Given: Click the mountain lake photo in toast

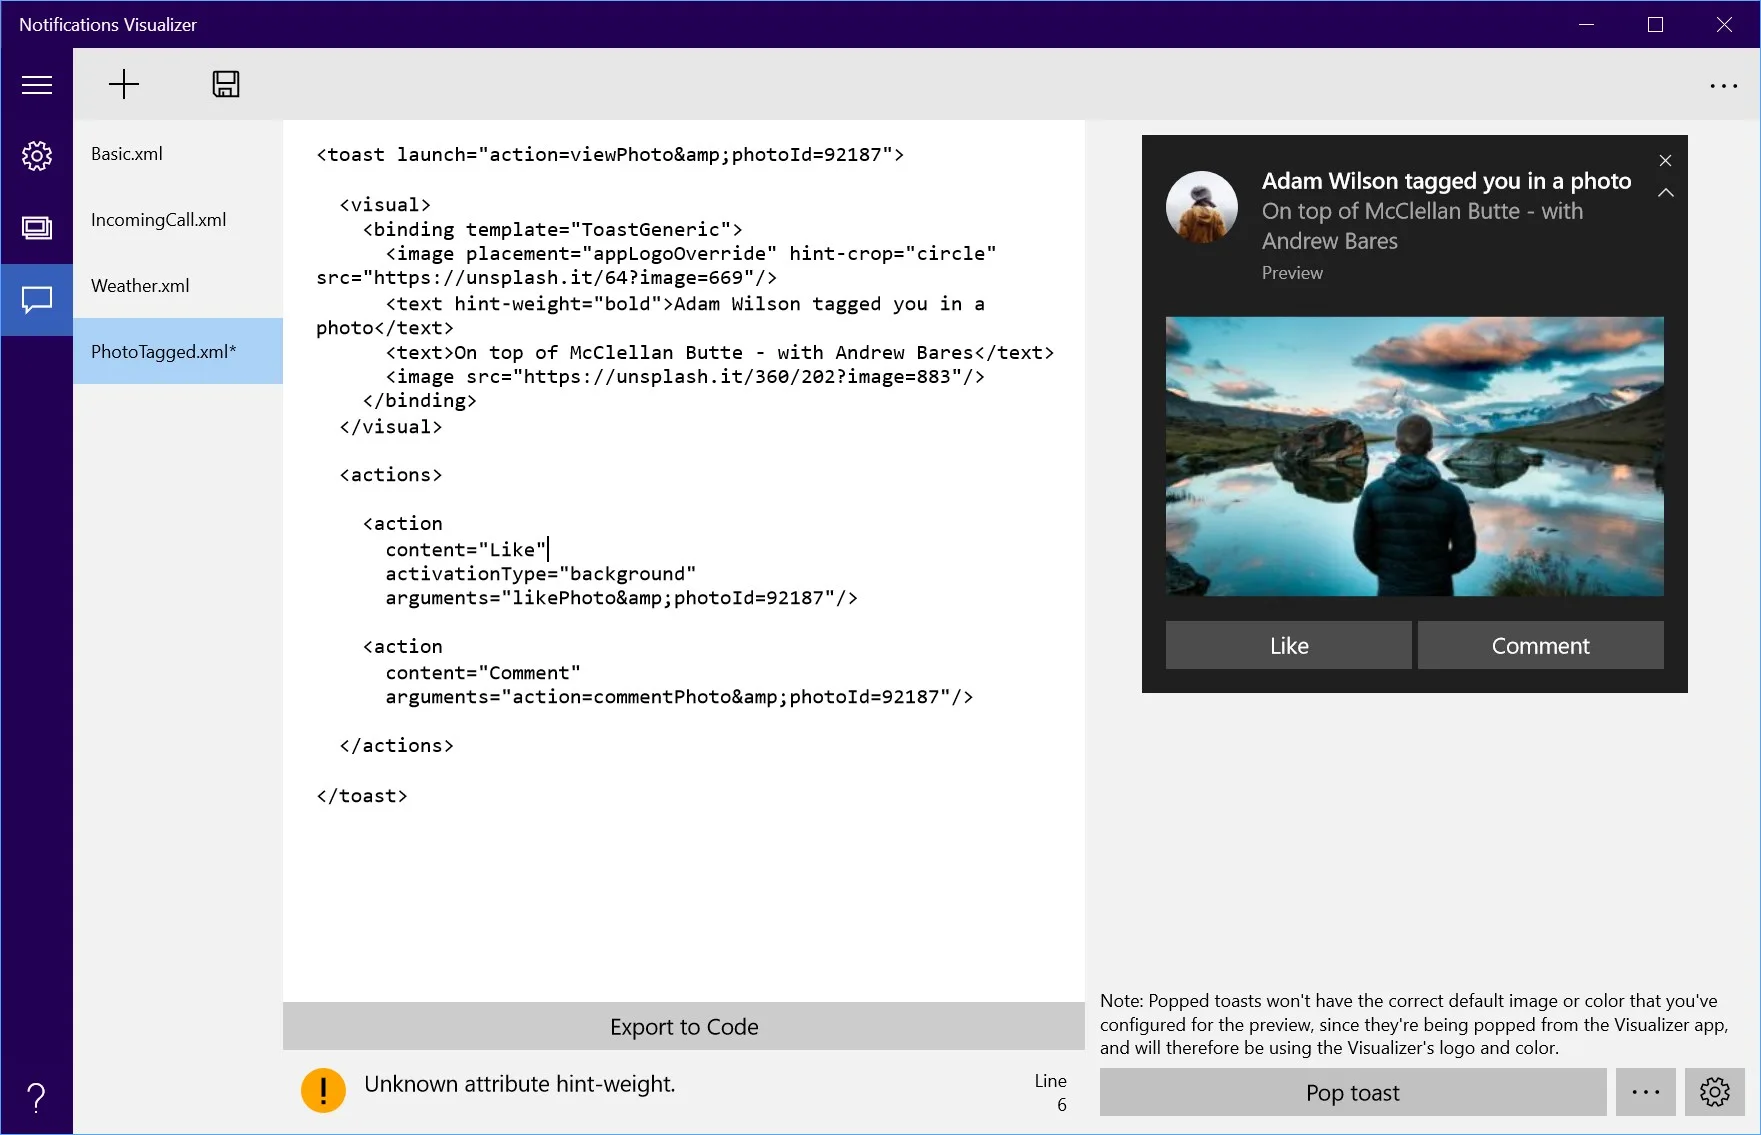Looking at the screenshot, I should [x=1415, y=456].
